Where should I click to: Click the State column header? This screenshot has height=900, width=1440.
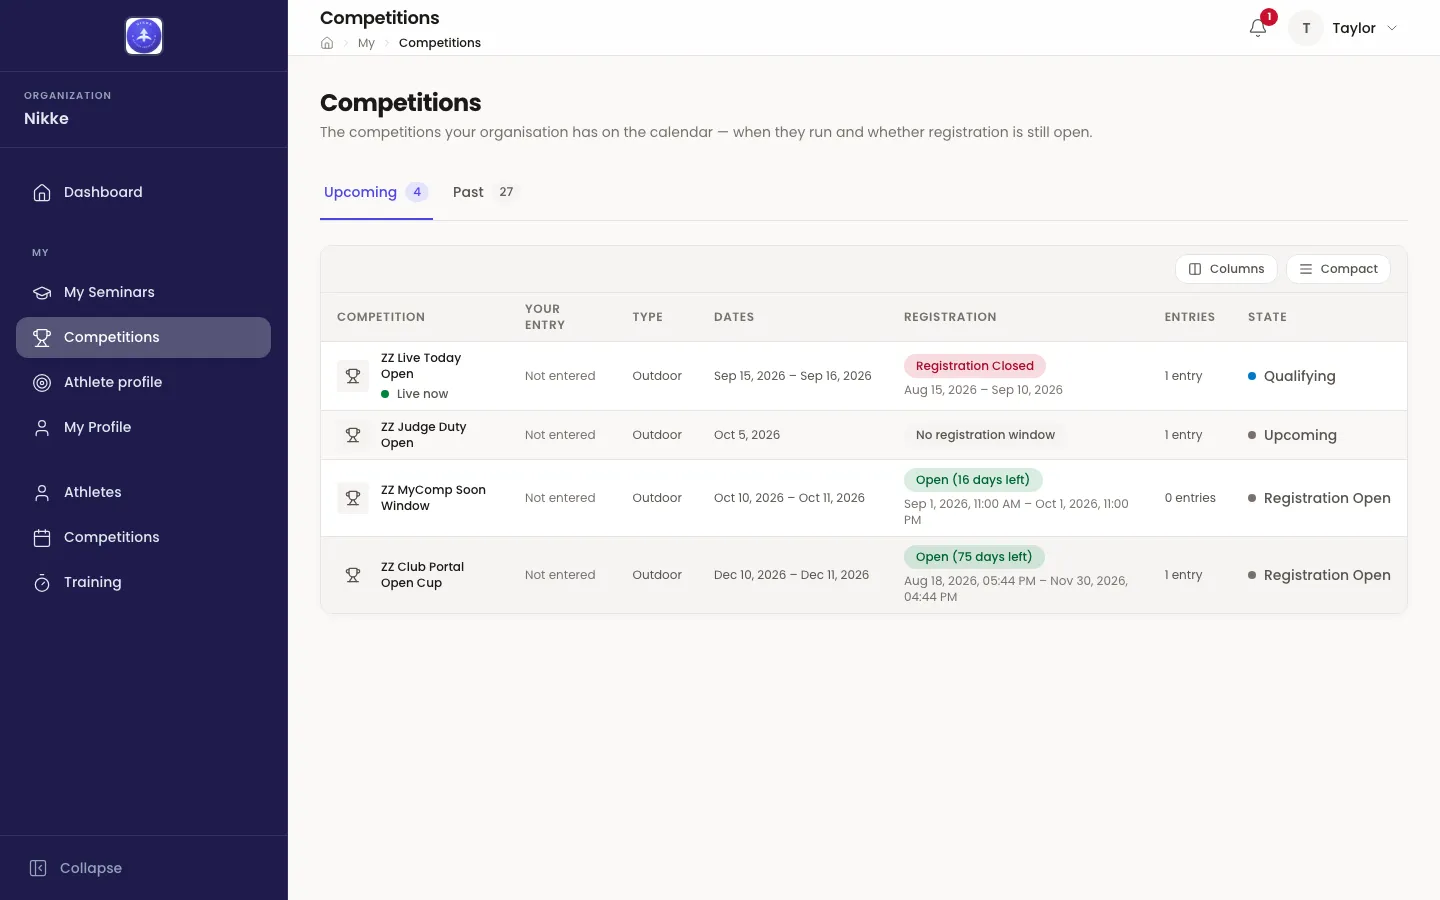[x=1267, y=317]
